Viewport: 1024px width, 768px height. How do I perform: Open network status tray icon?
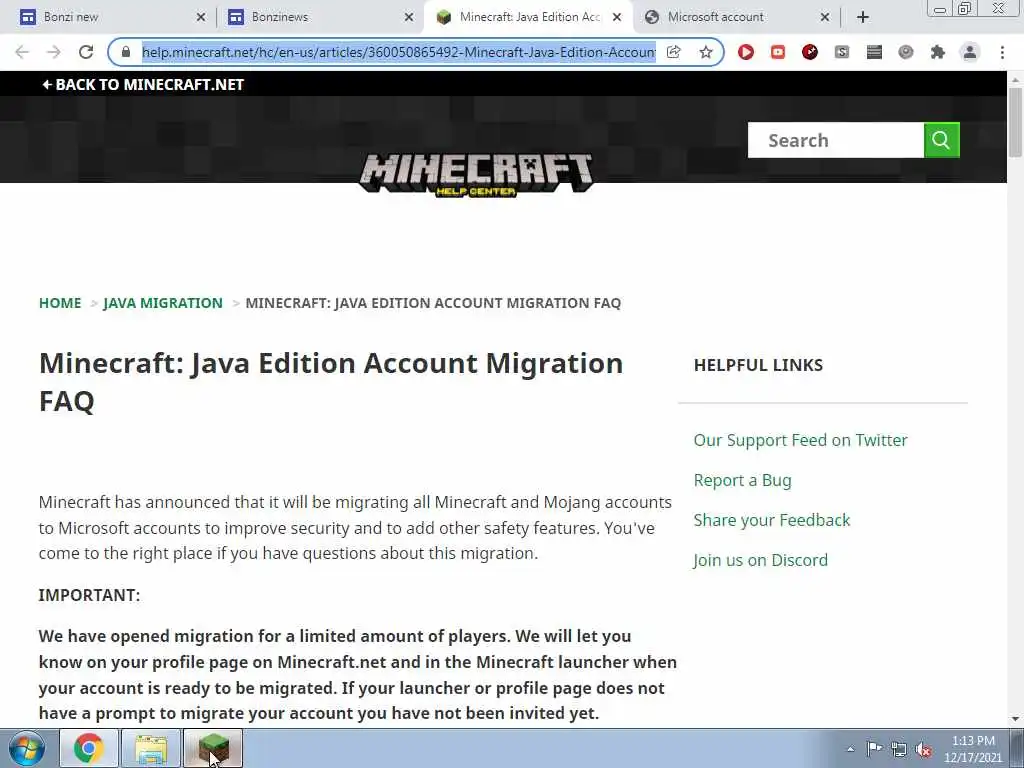pyautogui.click(x=899, y=749)
